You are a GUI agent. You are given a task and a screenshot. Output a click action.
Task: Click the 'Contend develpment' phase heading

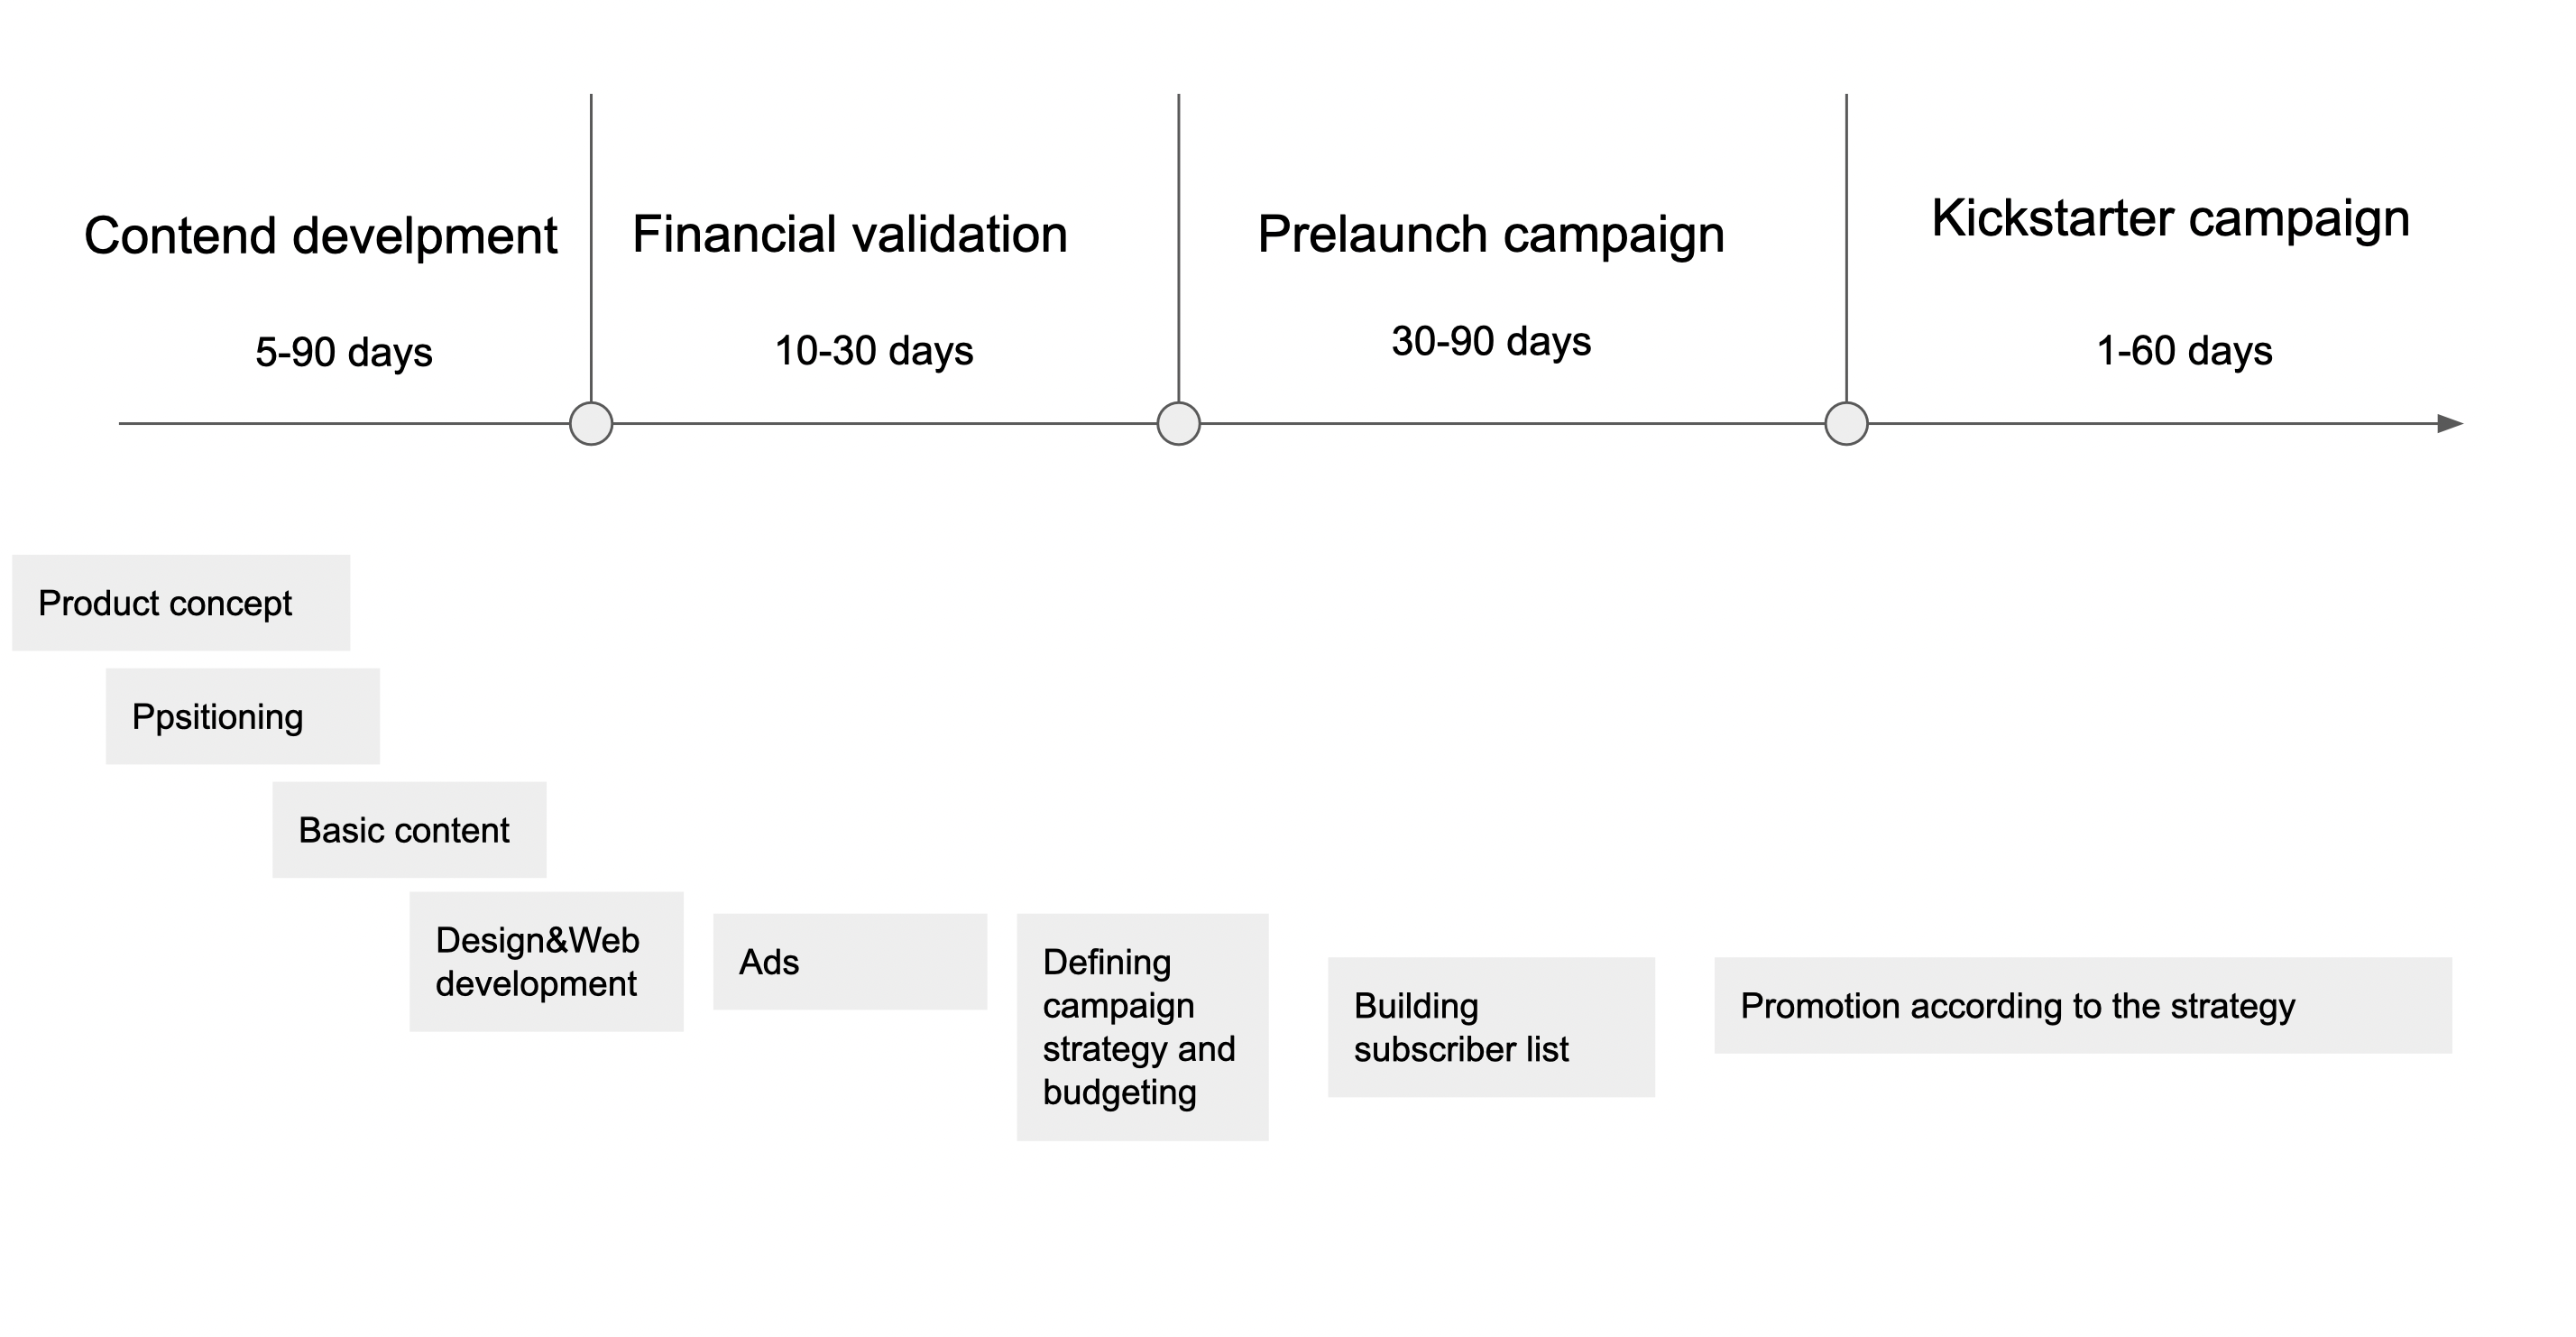(x=320, y=237)
